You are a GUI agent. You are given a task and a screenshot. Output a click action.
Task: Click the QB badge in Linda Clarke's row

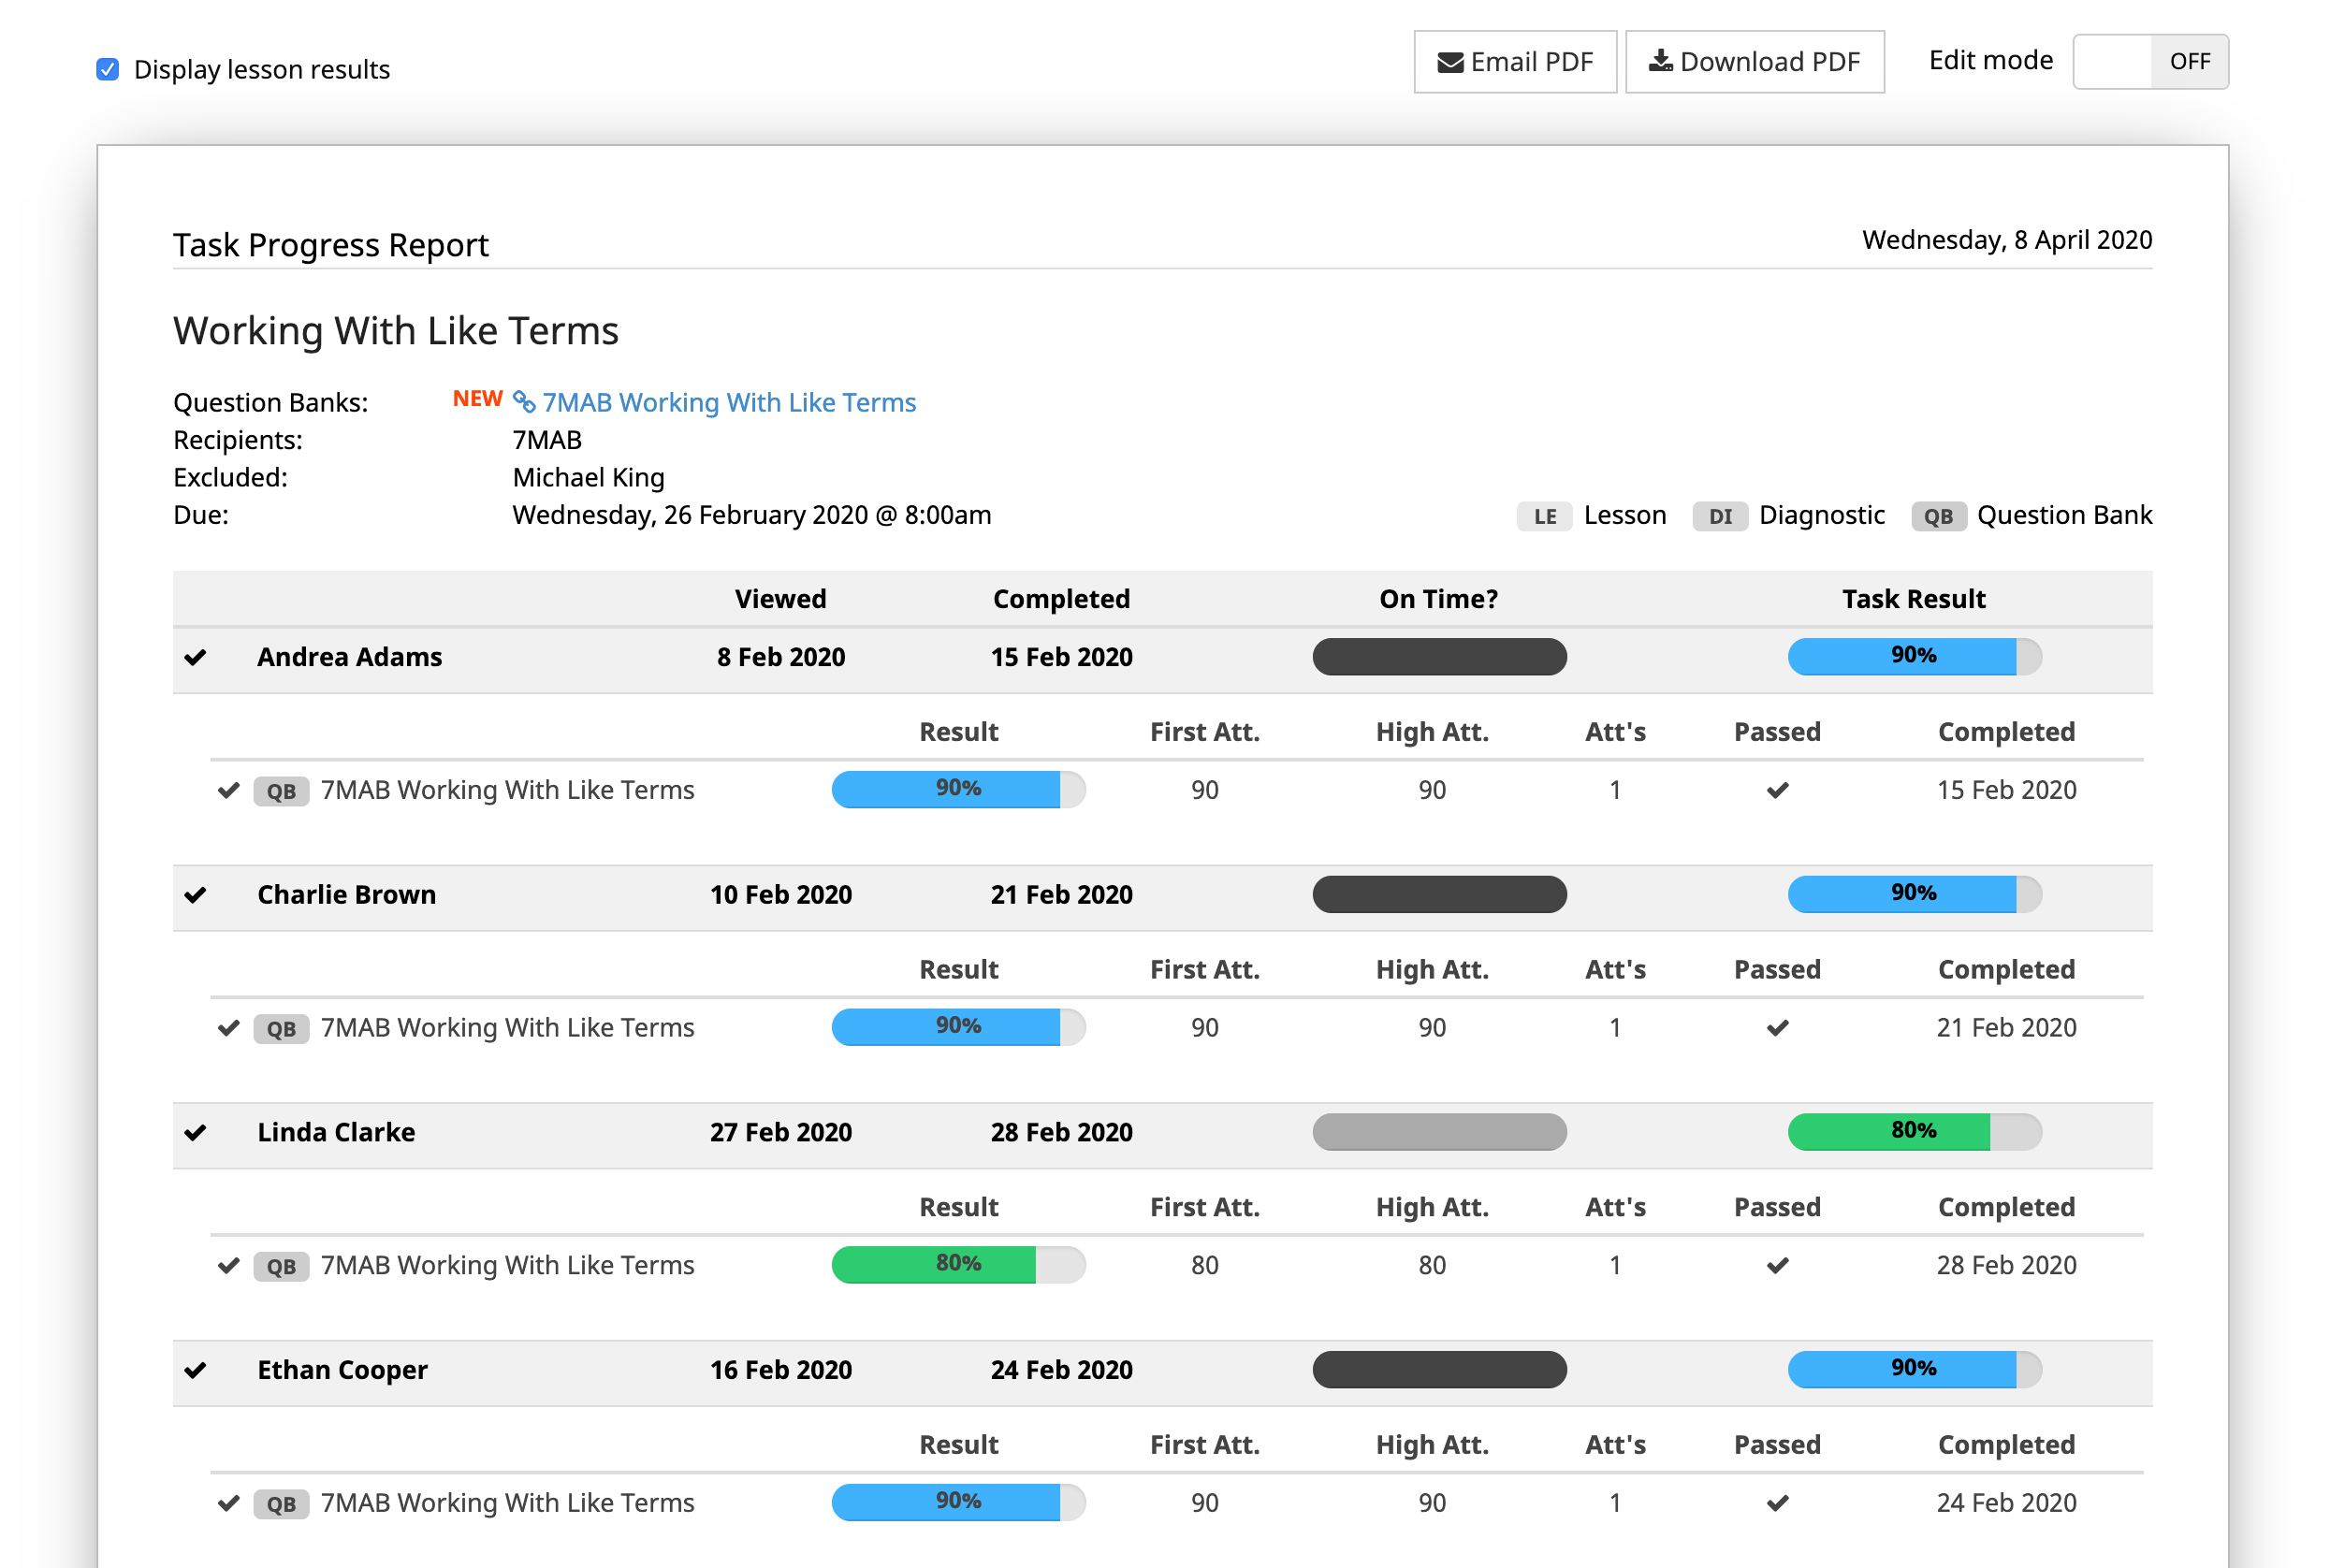coord(281,1266)
